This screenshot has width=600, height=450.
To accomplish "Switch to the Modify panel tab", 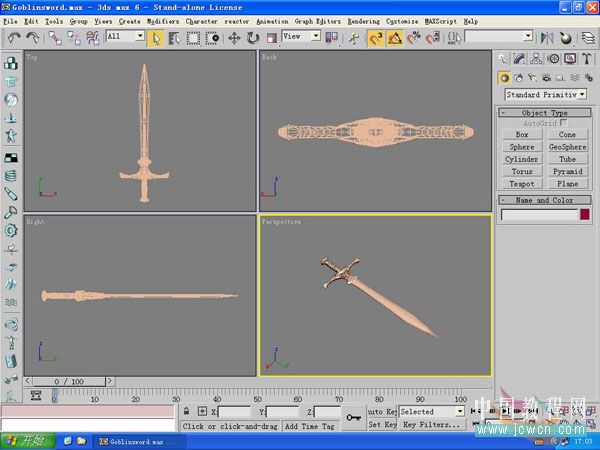I will (x=519, y=59).
